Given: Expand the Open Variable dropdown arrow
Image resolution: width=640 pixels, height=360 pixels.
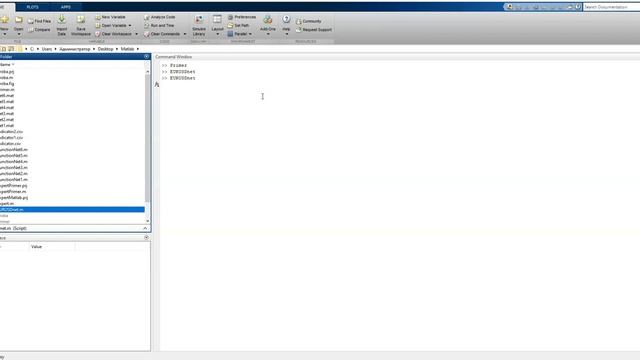Looking at the screenshot, I should click(130, 26).
